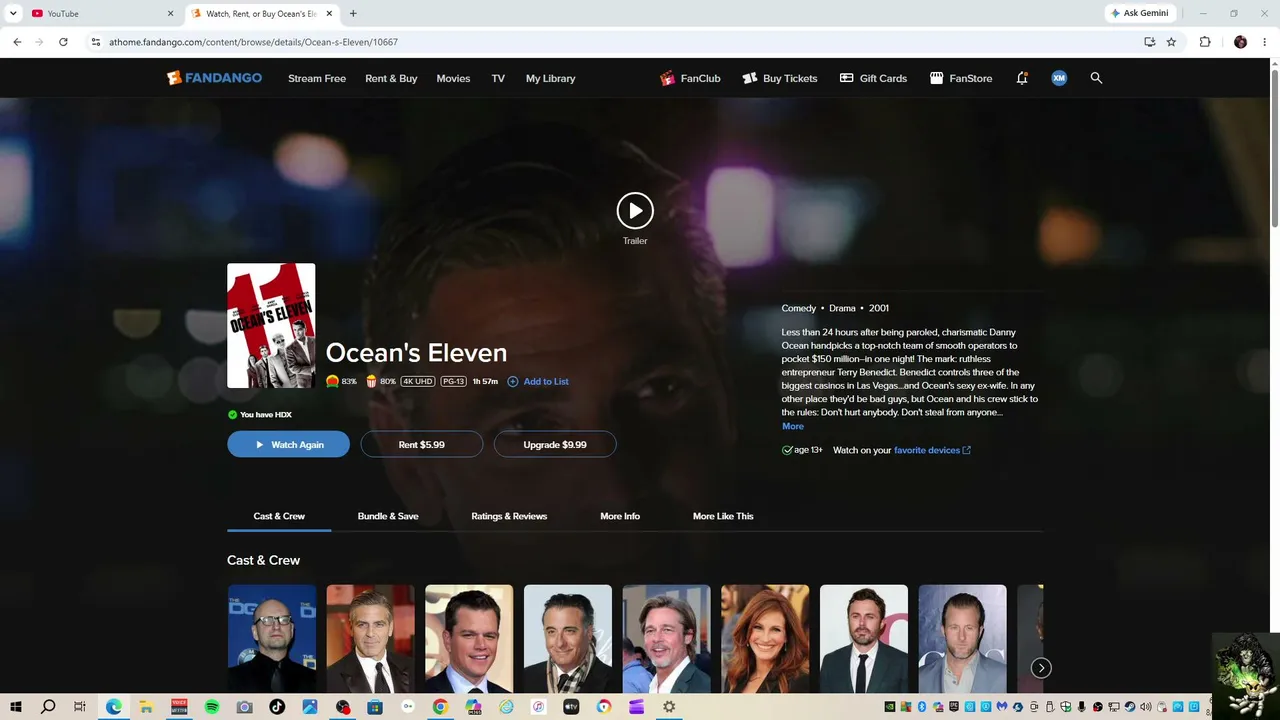Open Chrome three-dot menu
The image size is (1280, 720).
pyautogui.click(x=1265, y=42)
